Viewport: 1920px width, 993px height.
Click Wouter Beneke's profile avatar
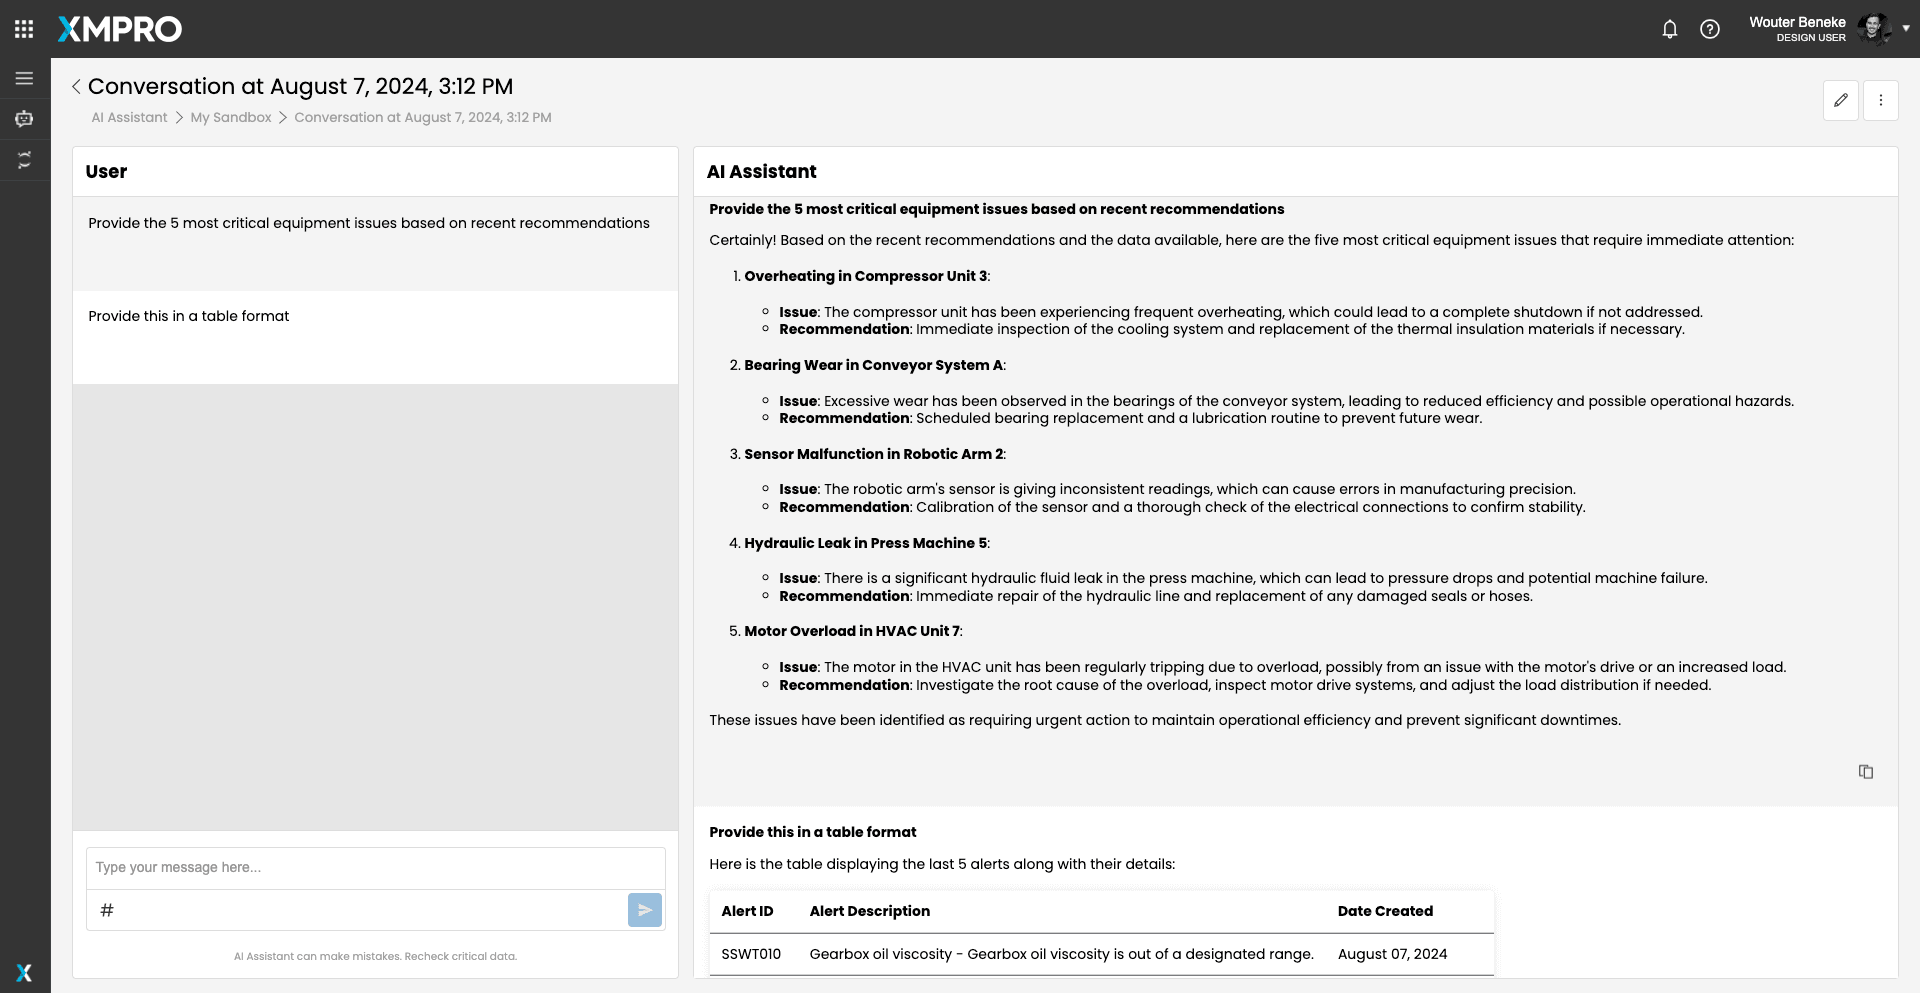1873,29
